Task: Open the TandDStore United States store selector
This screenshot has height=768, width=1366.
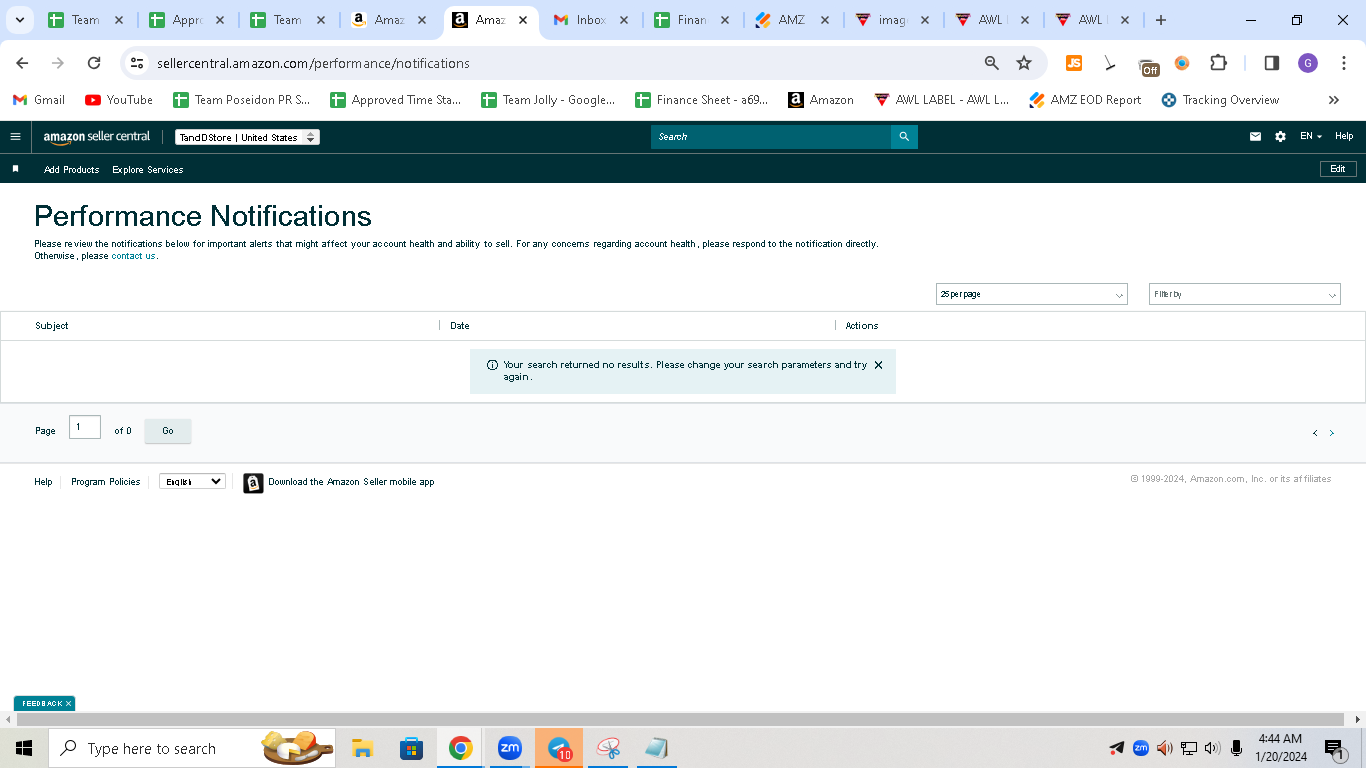Action: coord(247,137)
